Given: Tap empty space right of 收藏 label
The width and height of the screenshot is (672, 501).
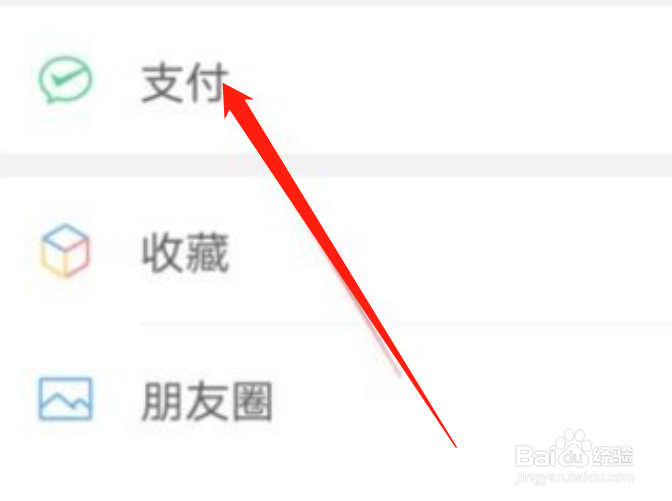Looking at the screenshot, I should pos(514,251).
